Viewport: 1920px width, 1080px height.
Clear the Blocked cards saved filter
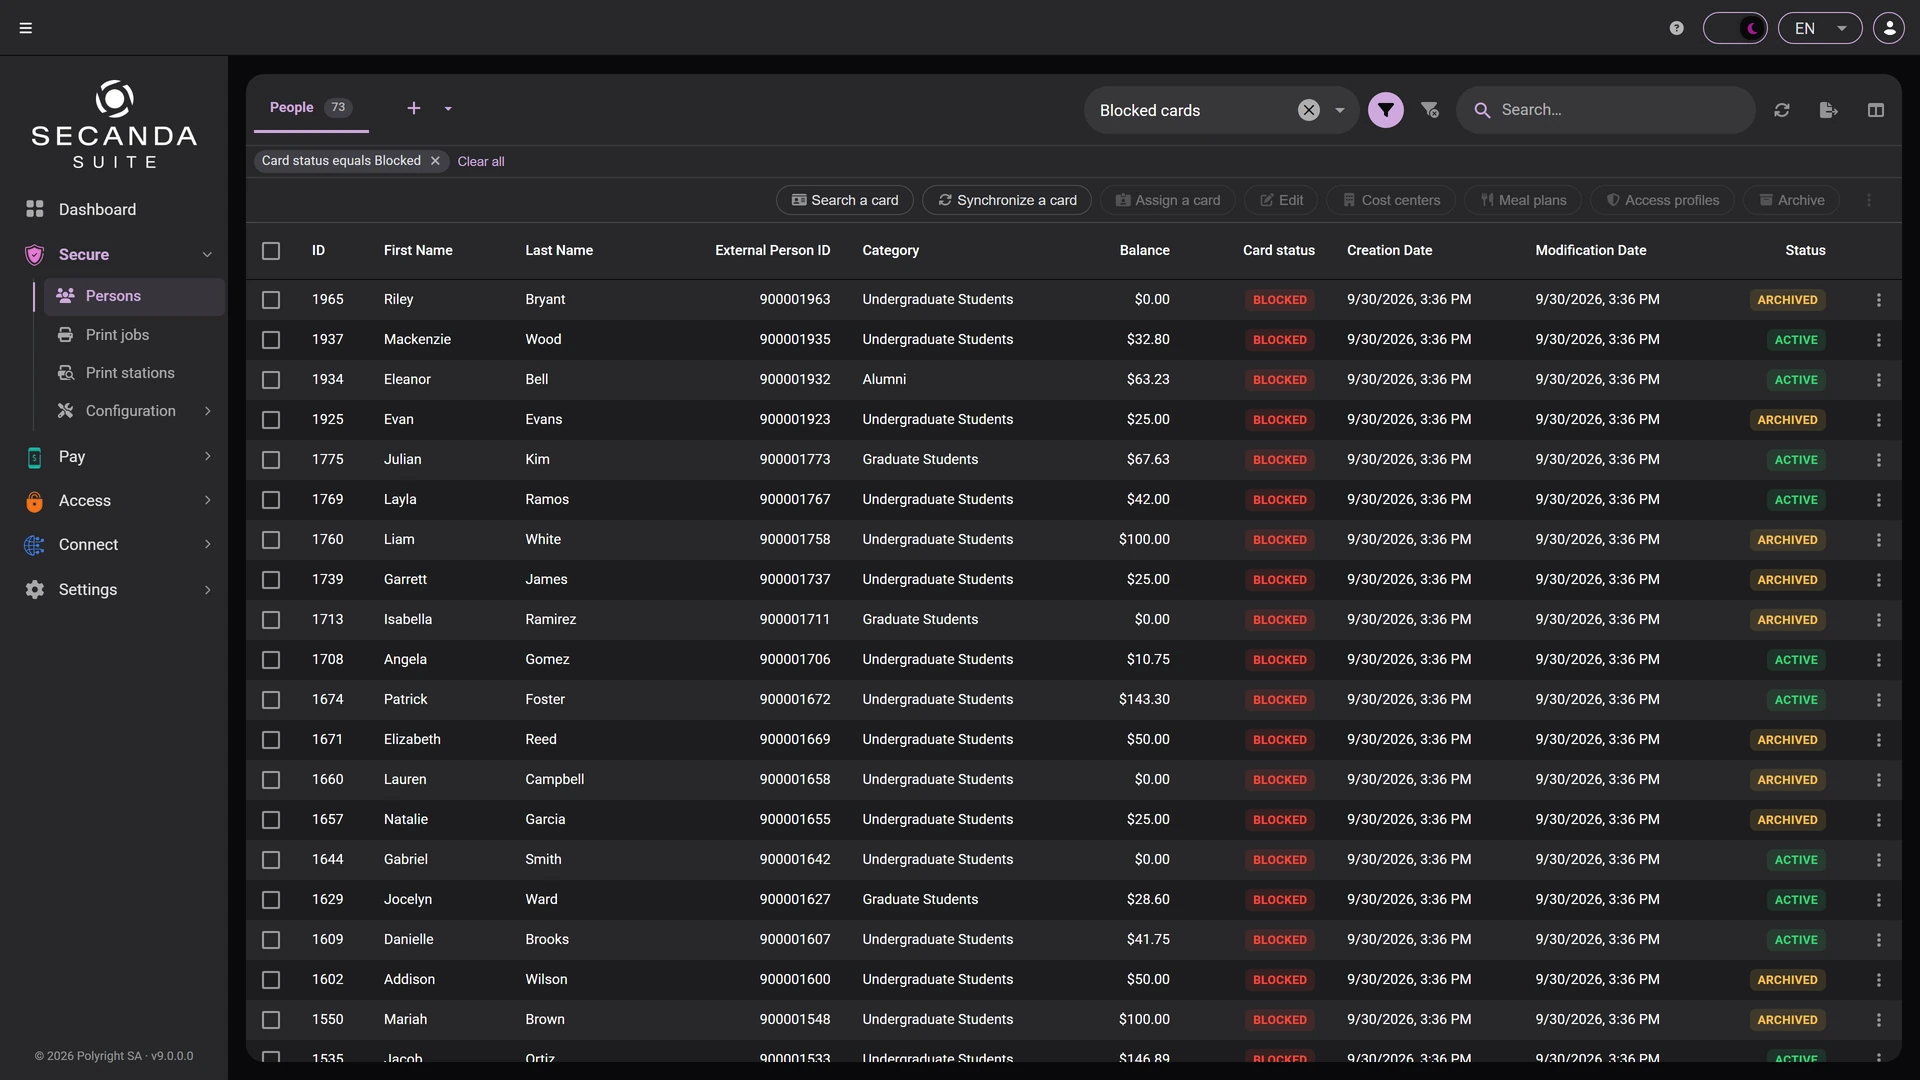[x=1309, y=110]
